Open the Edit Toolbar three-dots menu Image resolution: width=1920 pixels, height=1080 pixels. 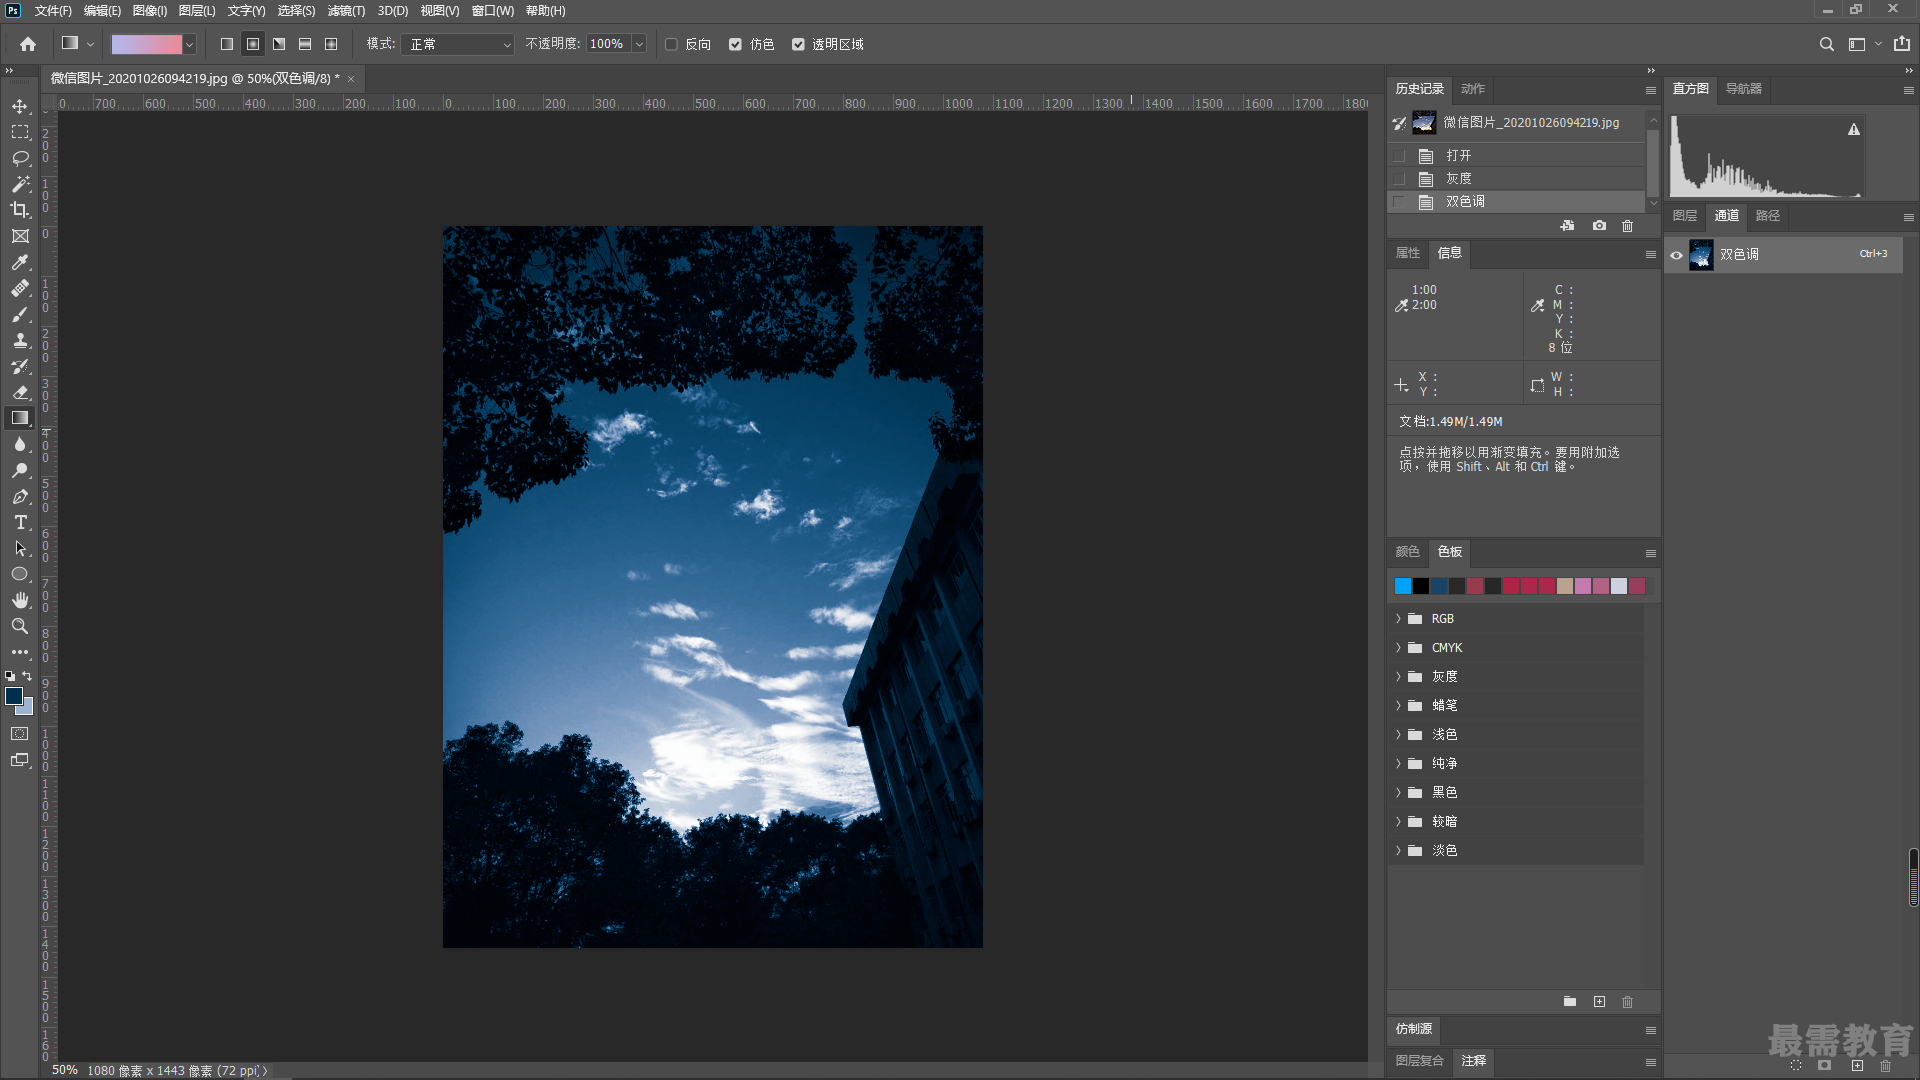20,652
